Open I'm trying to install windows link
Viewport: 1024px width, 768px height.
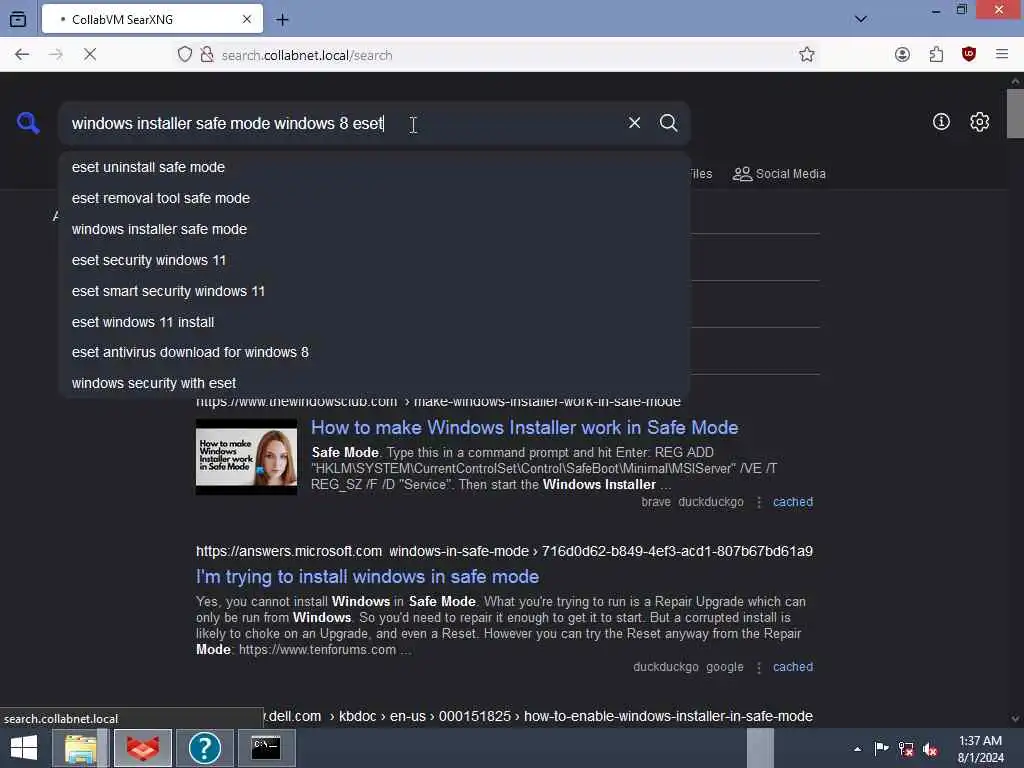pos(367,577)
